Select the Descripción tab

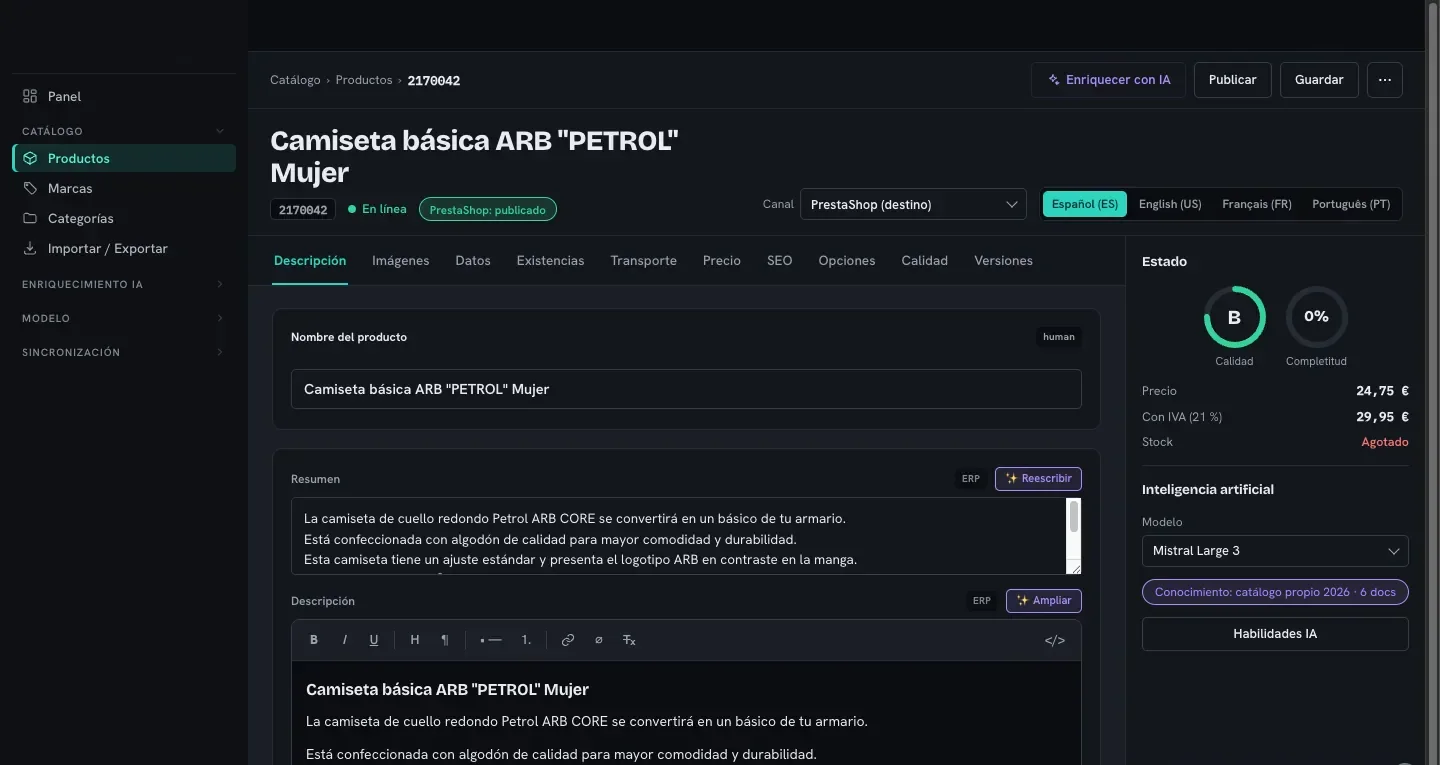coord(310,260)
